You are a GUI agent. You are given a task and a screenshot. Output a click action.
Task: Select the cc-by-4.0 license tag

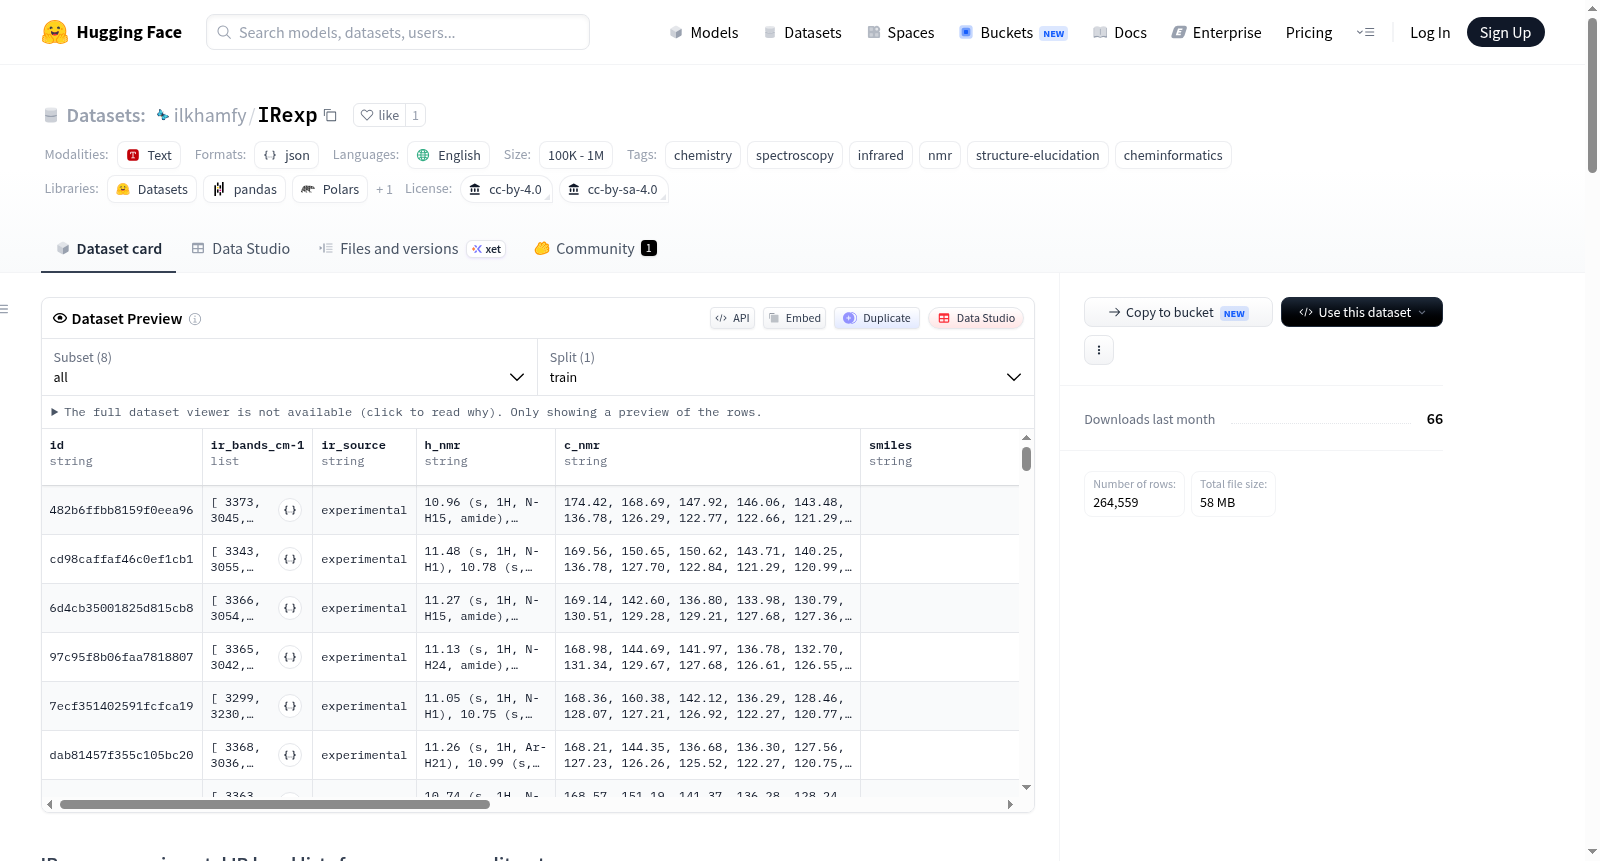point(506,189)
